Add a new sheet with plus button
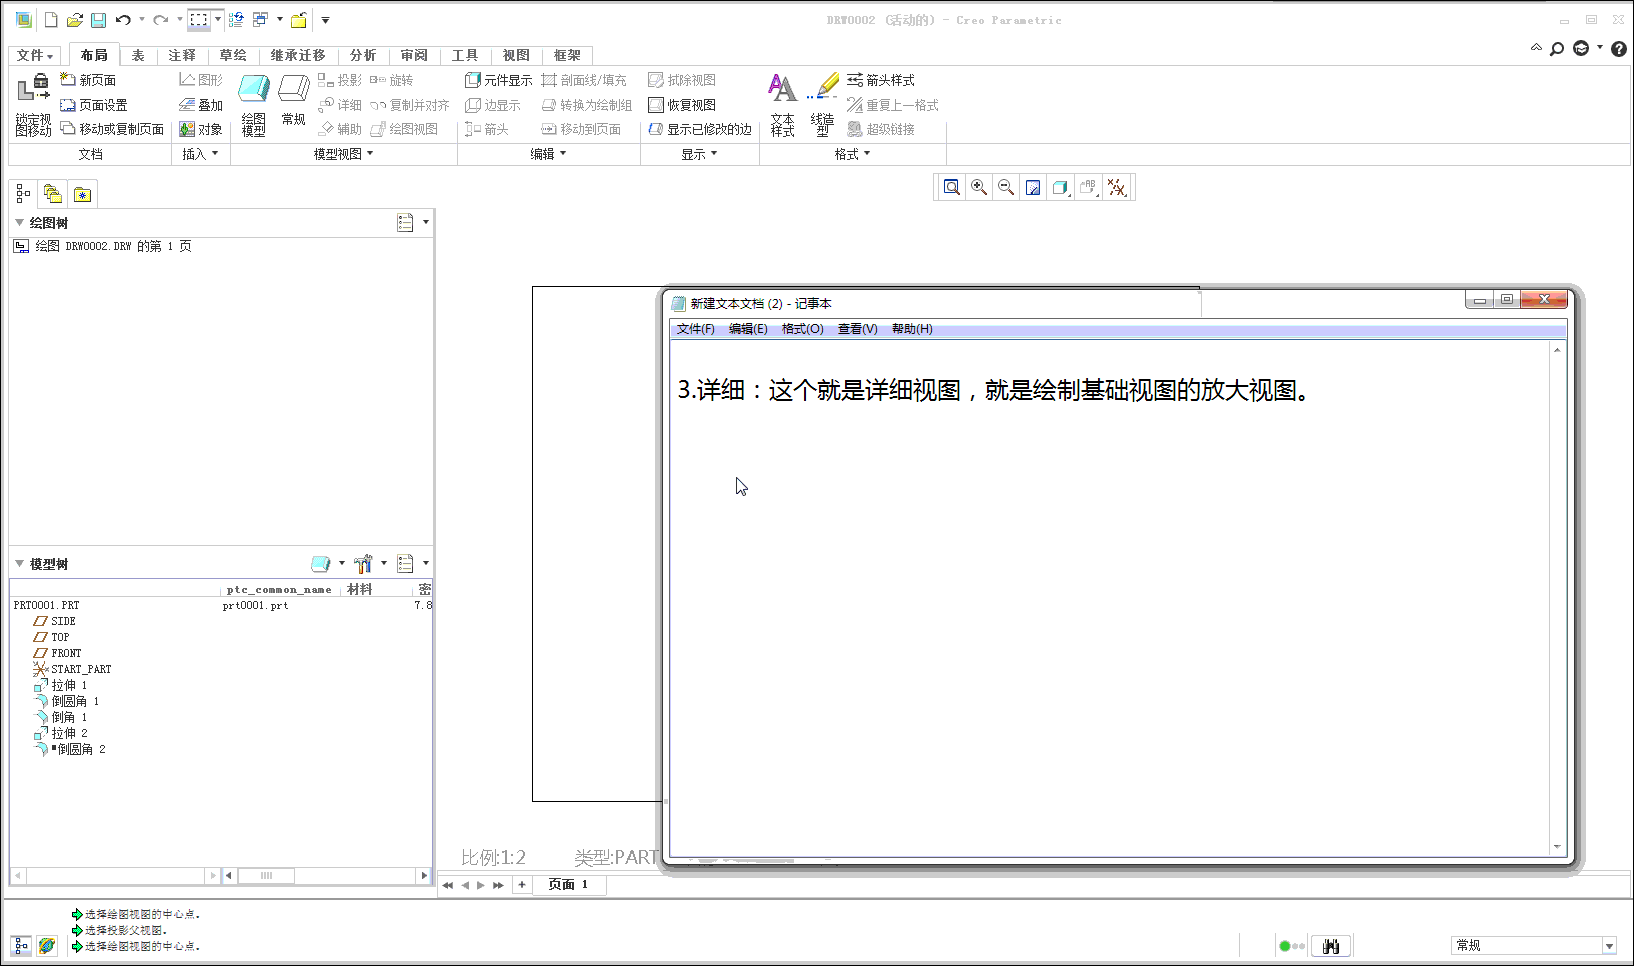The image size is (1634, 966). pyautogui.click(x=522, y=884)
